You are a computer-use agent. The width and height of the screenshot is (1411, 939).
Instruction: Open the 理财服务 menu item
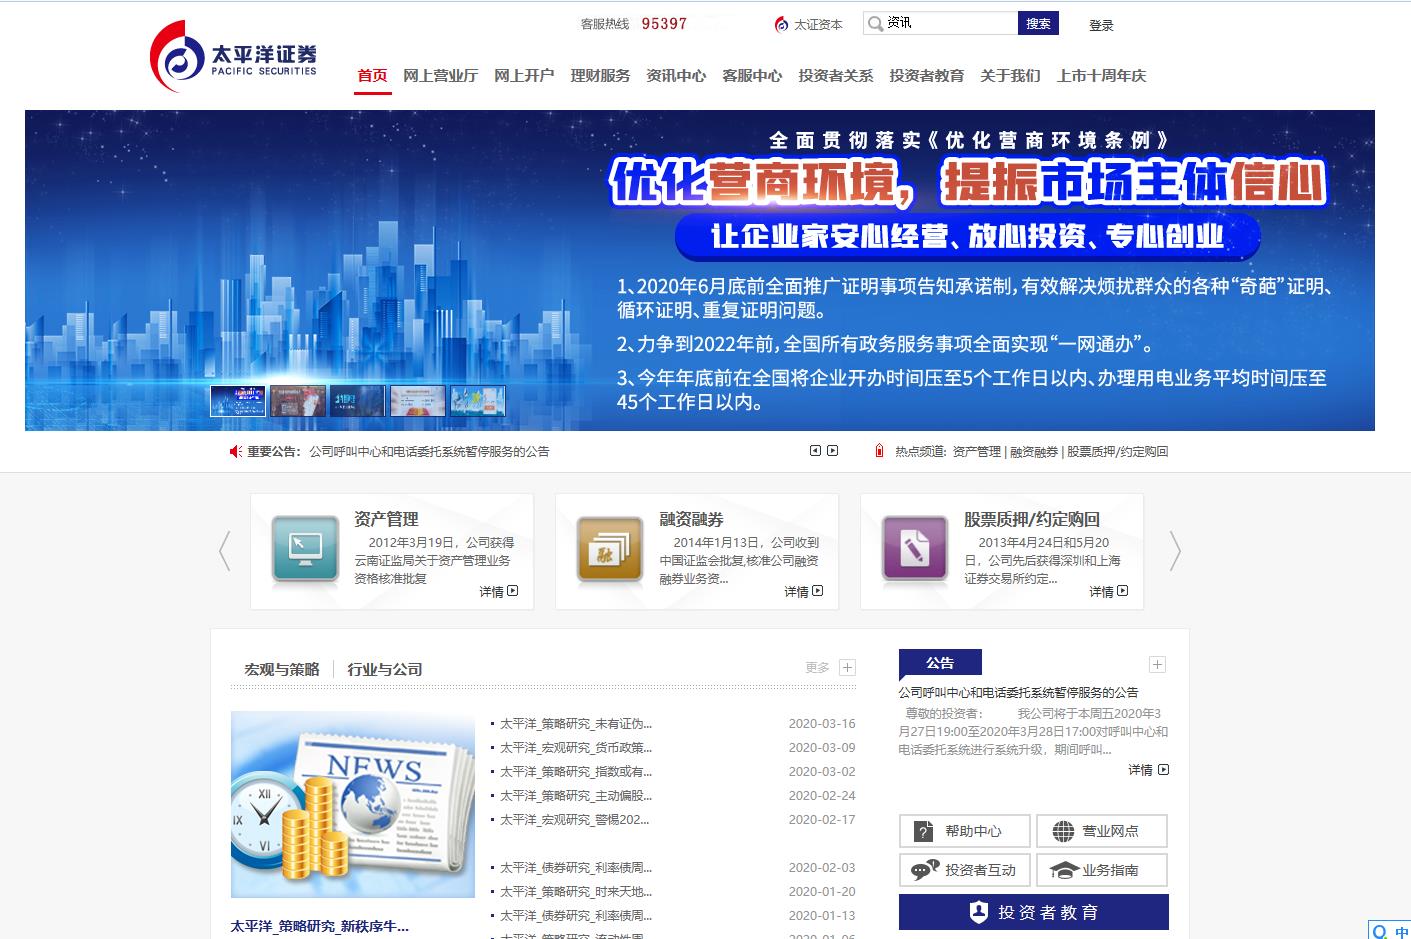coord(600,75)
